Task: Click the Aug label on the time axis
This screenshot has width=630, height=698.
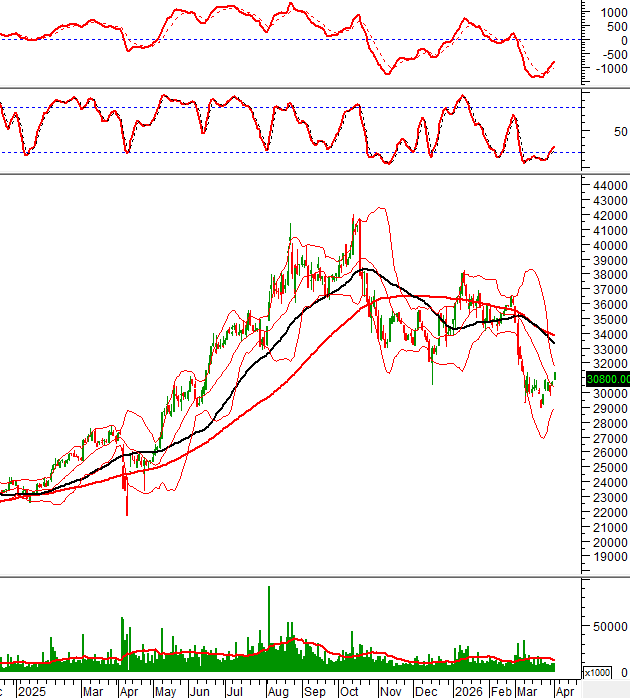Action: (x=279, y=690)
